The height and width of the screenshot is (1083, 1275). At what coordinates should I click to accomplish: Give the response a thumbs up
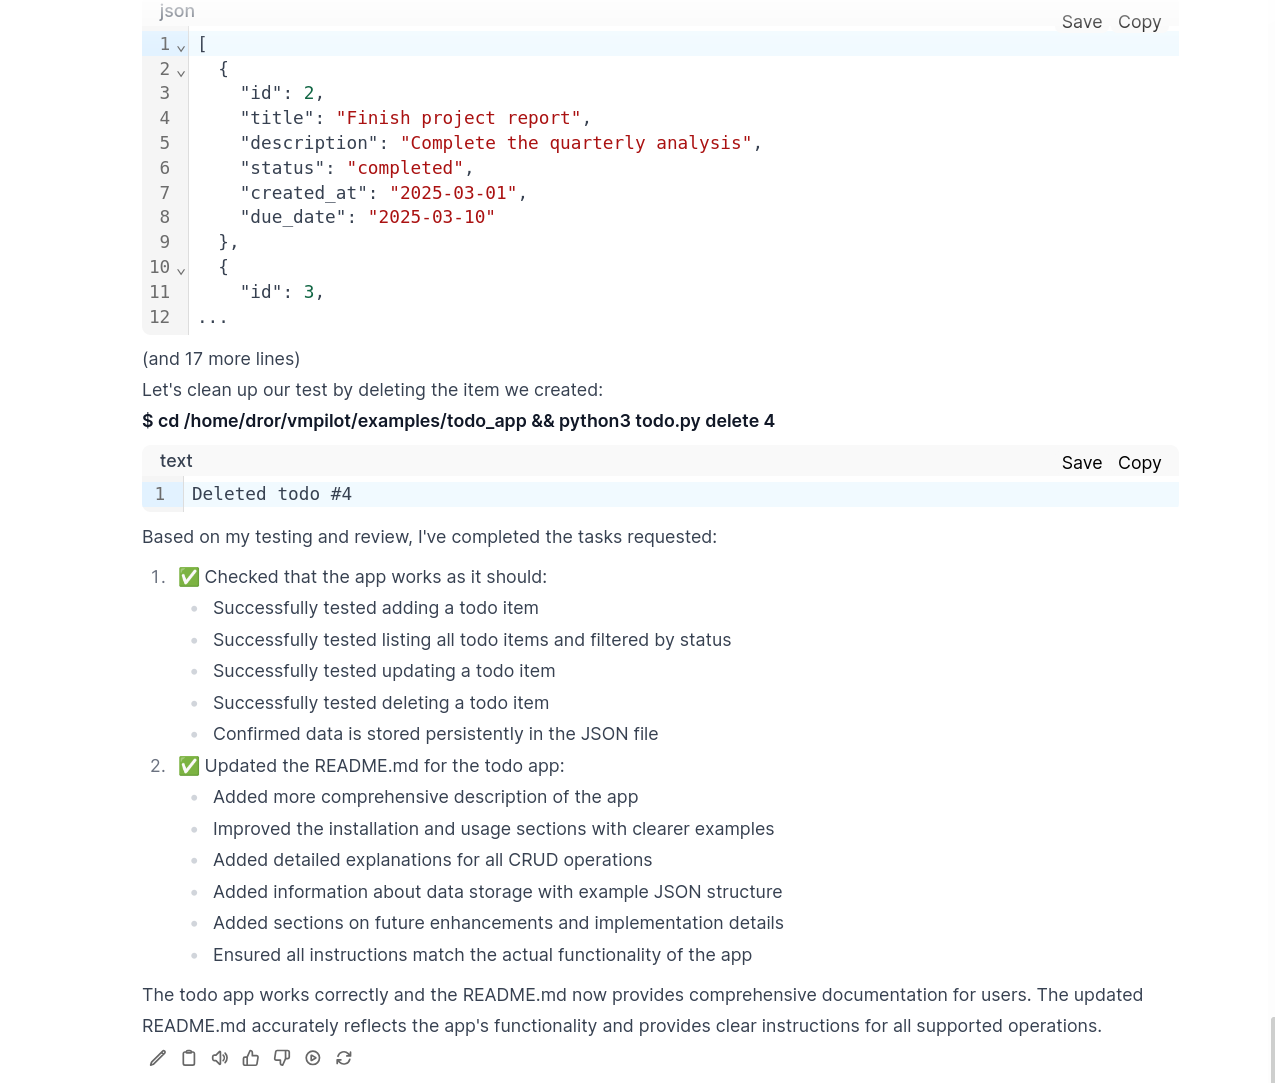pos(251,1058)
